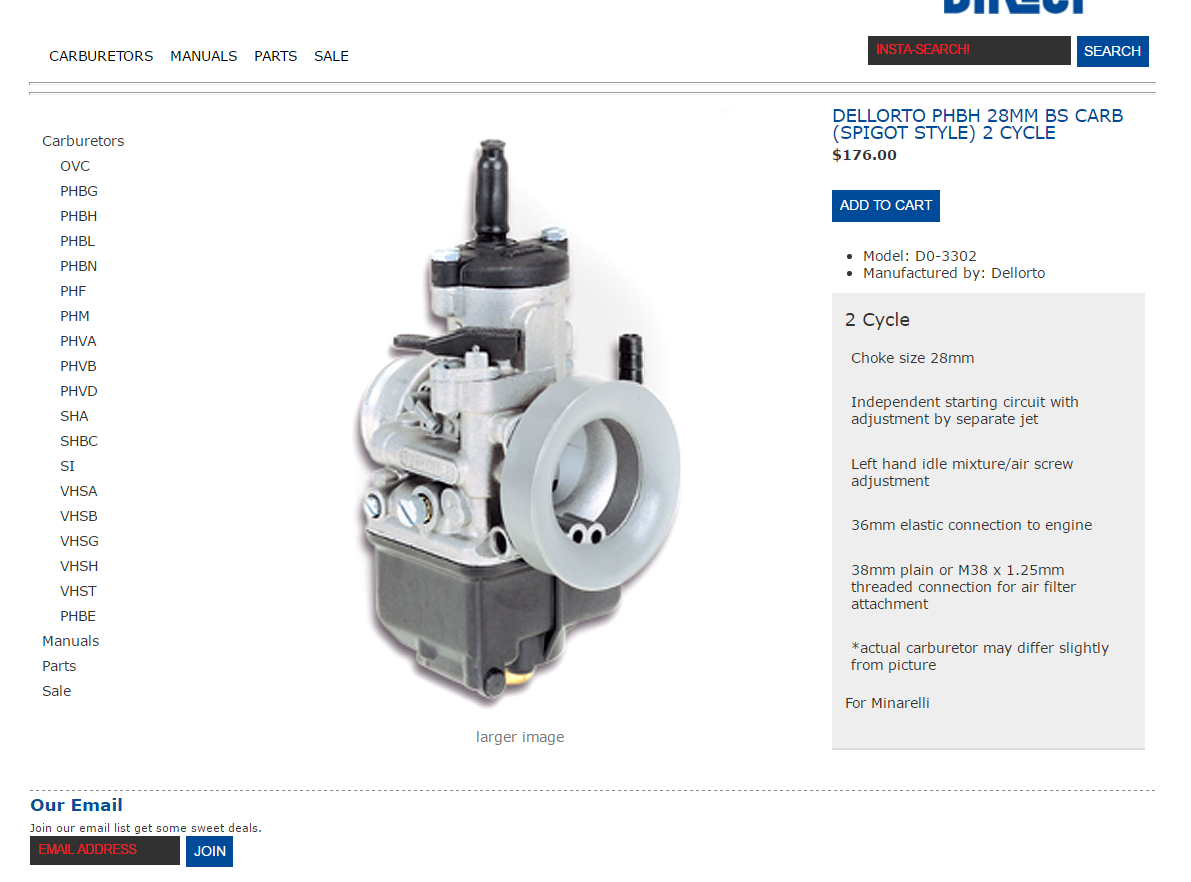1191x882 pixels.
Task: Open the Manuals top menu
Action: point(204,56)
